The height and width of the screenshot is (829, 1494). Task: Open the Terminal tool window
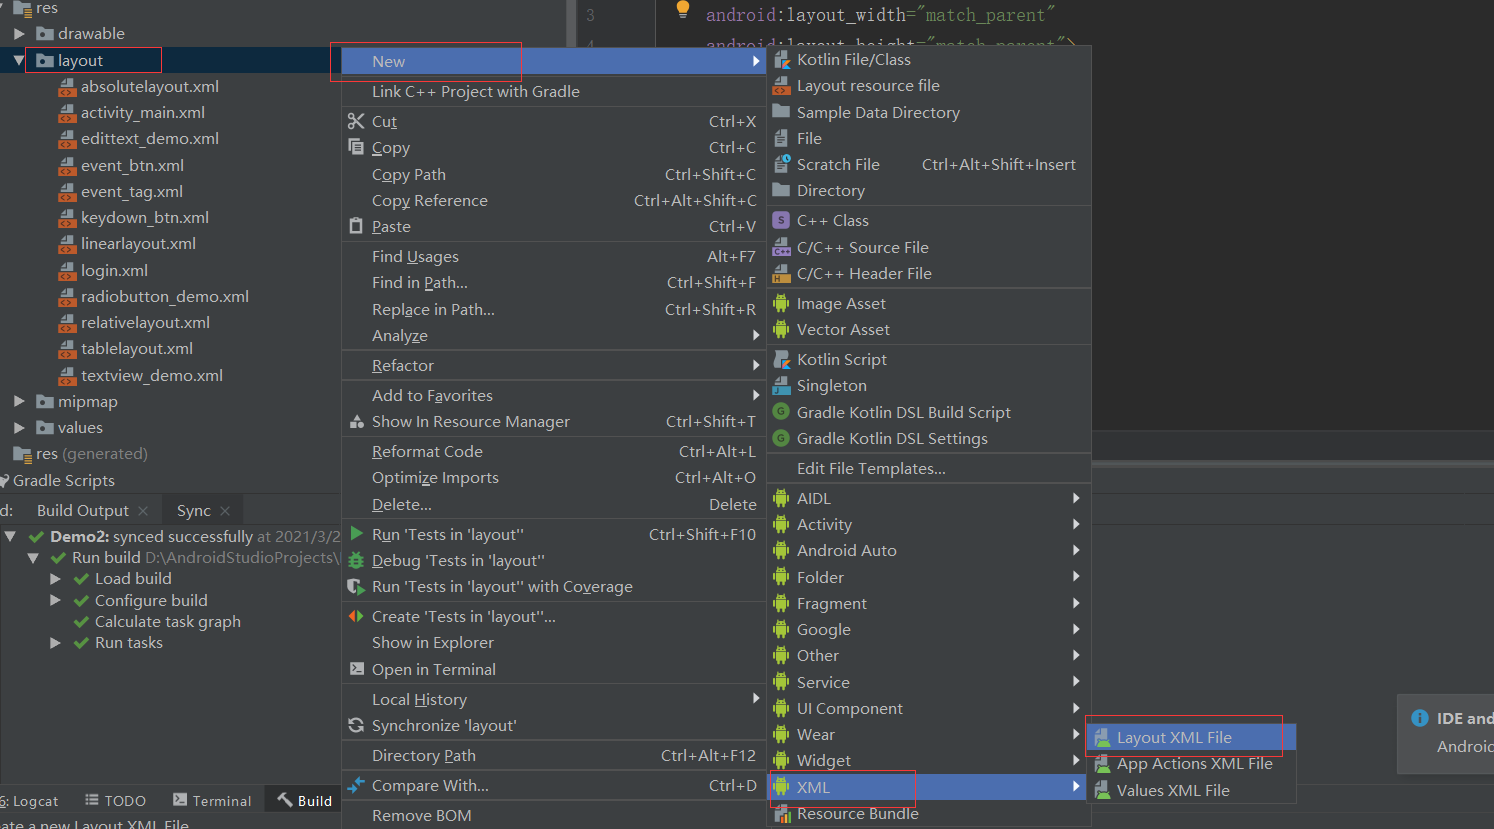pos(212,801)
